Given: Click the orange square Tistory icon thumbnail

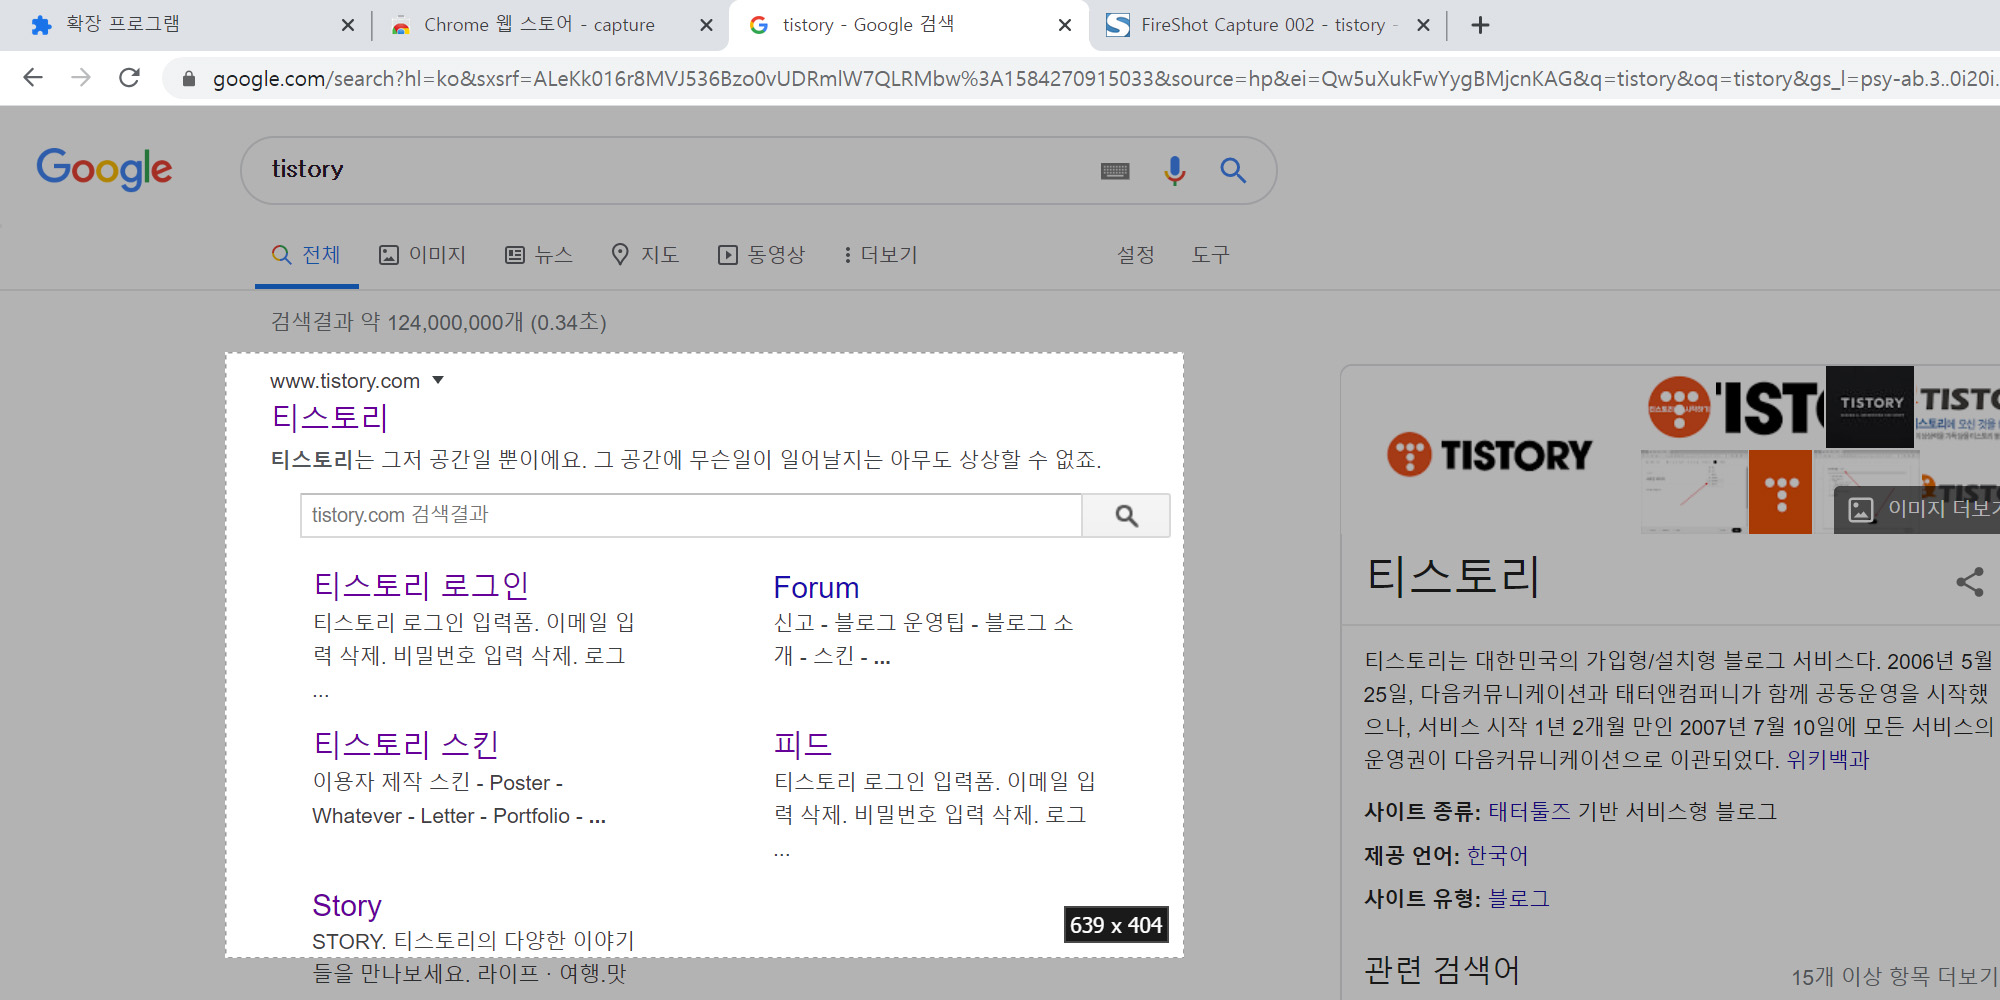Looking at the screenshot, I should point(1781,492).
